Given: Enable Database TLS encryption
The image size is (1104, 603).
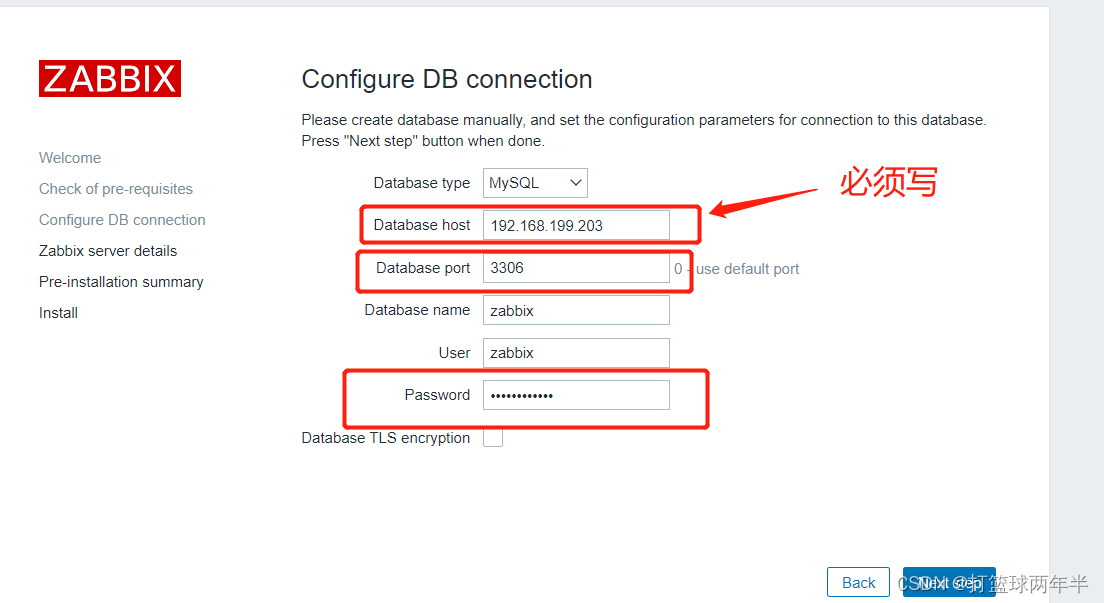Looking at the screenshot, I should pos(492,436).
